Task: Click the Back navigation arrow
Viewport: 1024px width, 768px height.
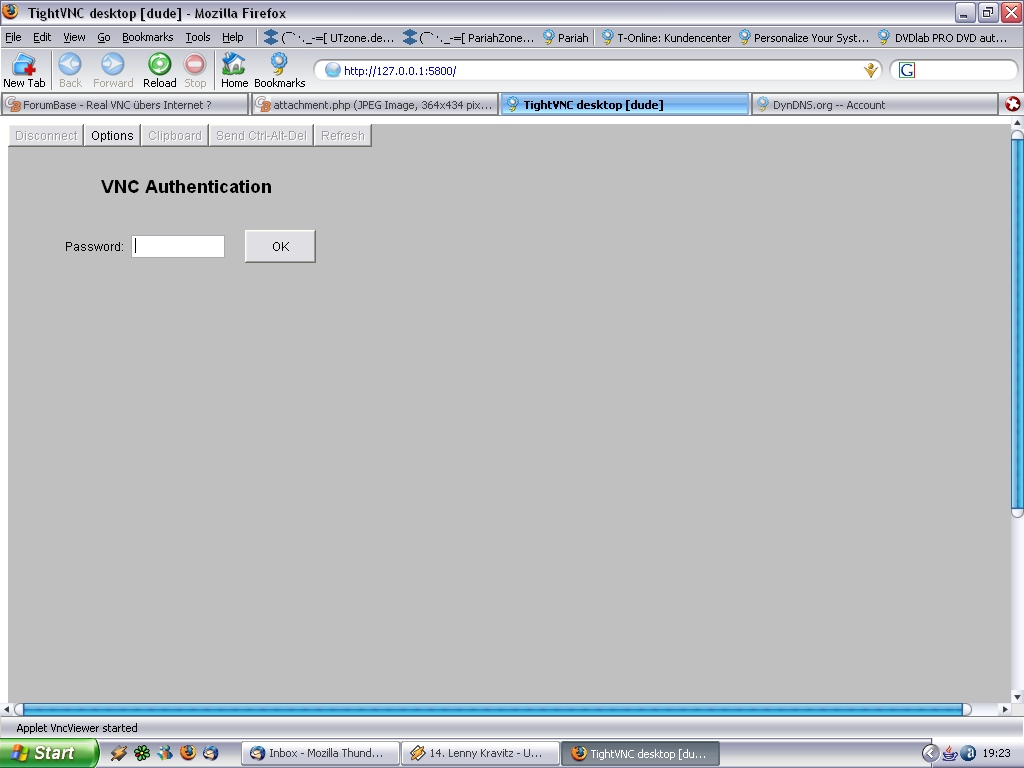Action: click(70, 70)
